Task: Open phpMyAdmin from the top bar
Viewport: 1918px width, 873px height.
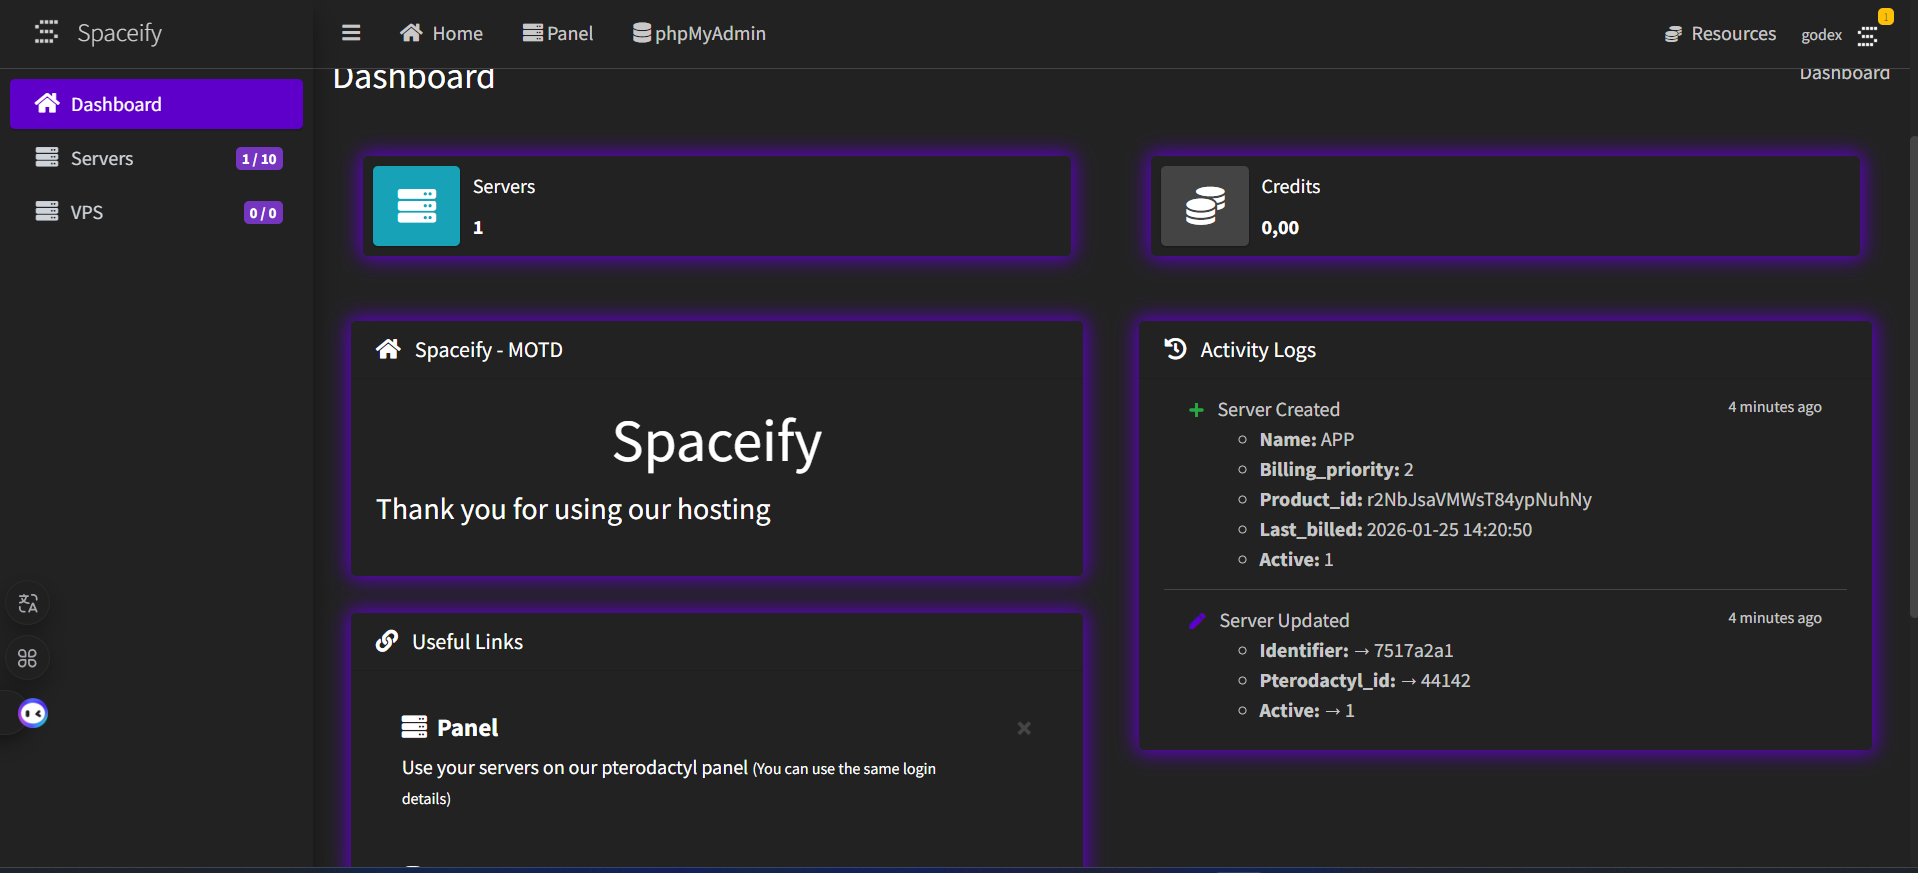Action: pyautogui.click(x=699, y=33)
